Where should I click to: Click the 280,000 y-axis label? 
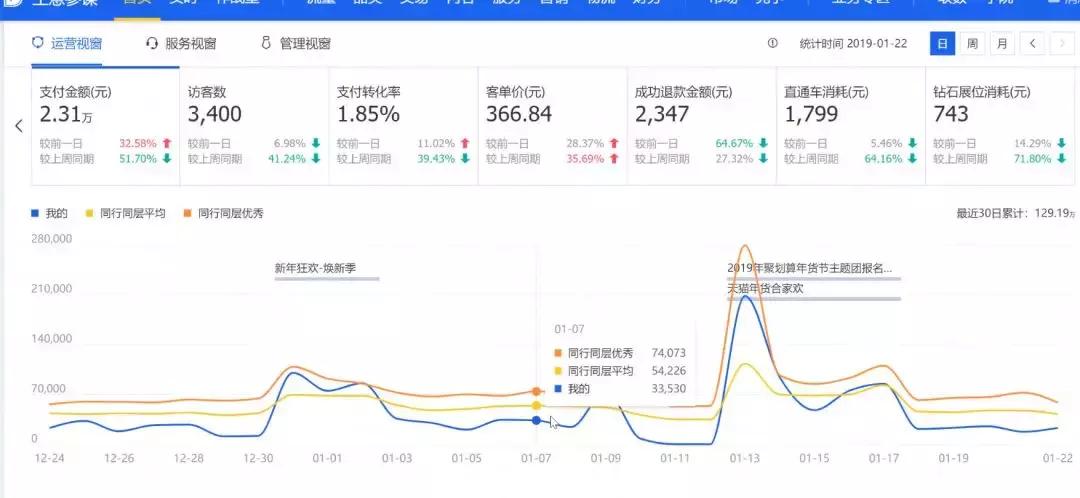coord(52,239)
